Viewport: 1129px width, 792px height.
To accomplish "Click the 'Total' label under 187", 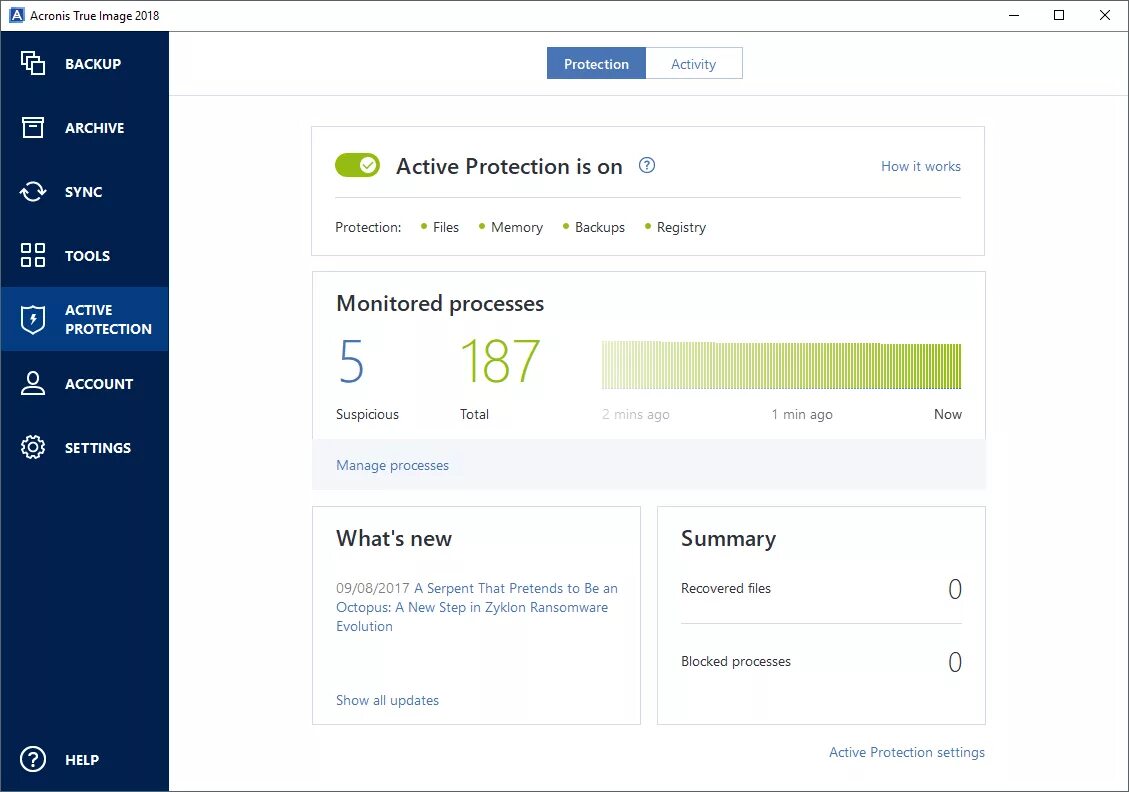I will [474, 414].
